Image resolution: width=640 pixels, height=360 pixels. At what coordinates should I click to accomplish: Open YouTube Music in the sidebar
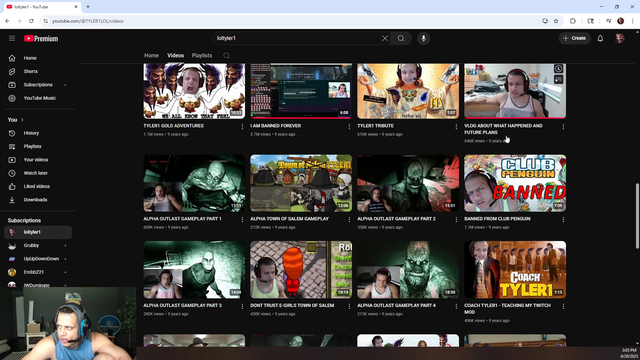38,98
